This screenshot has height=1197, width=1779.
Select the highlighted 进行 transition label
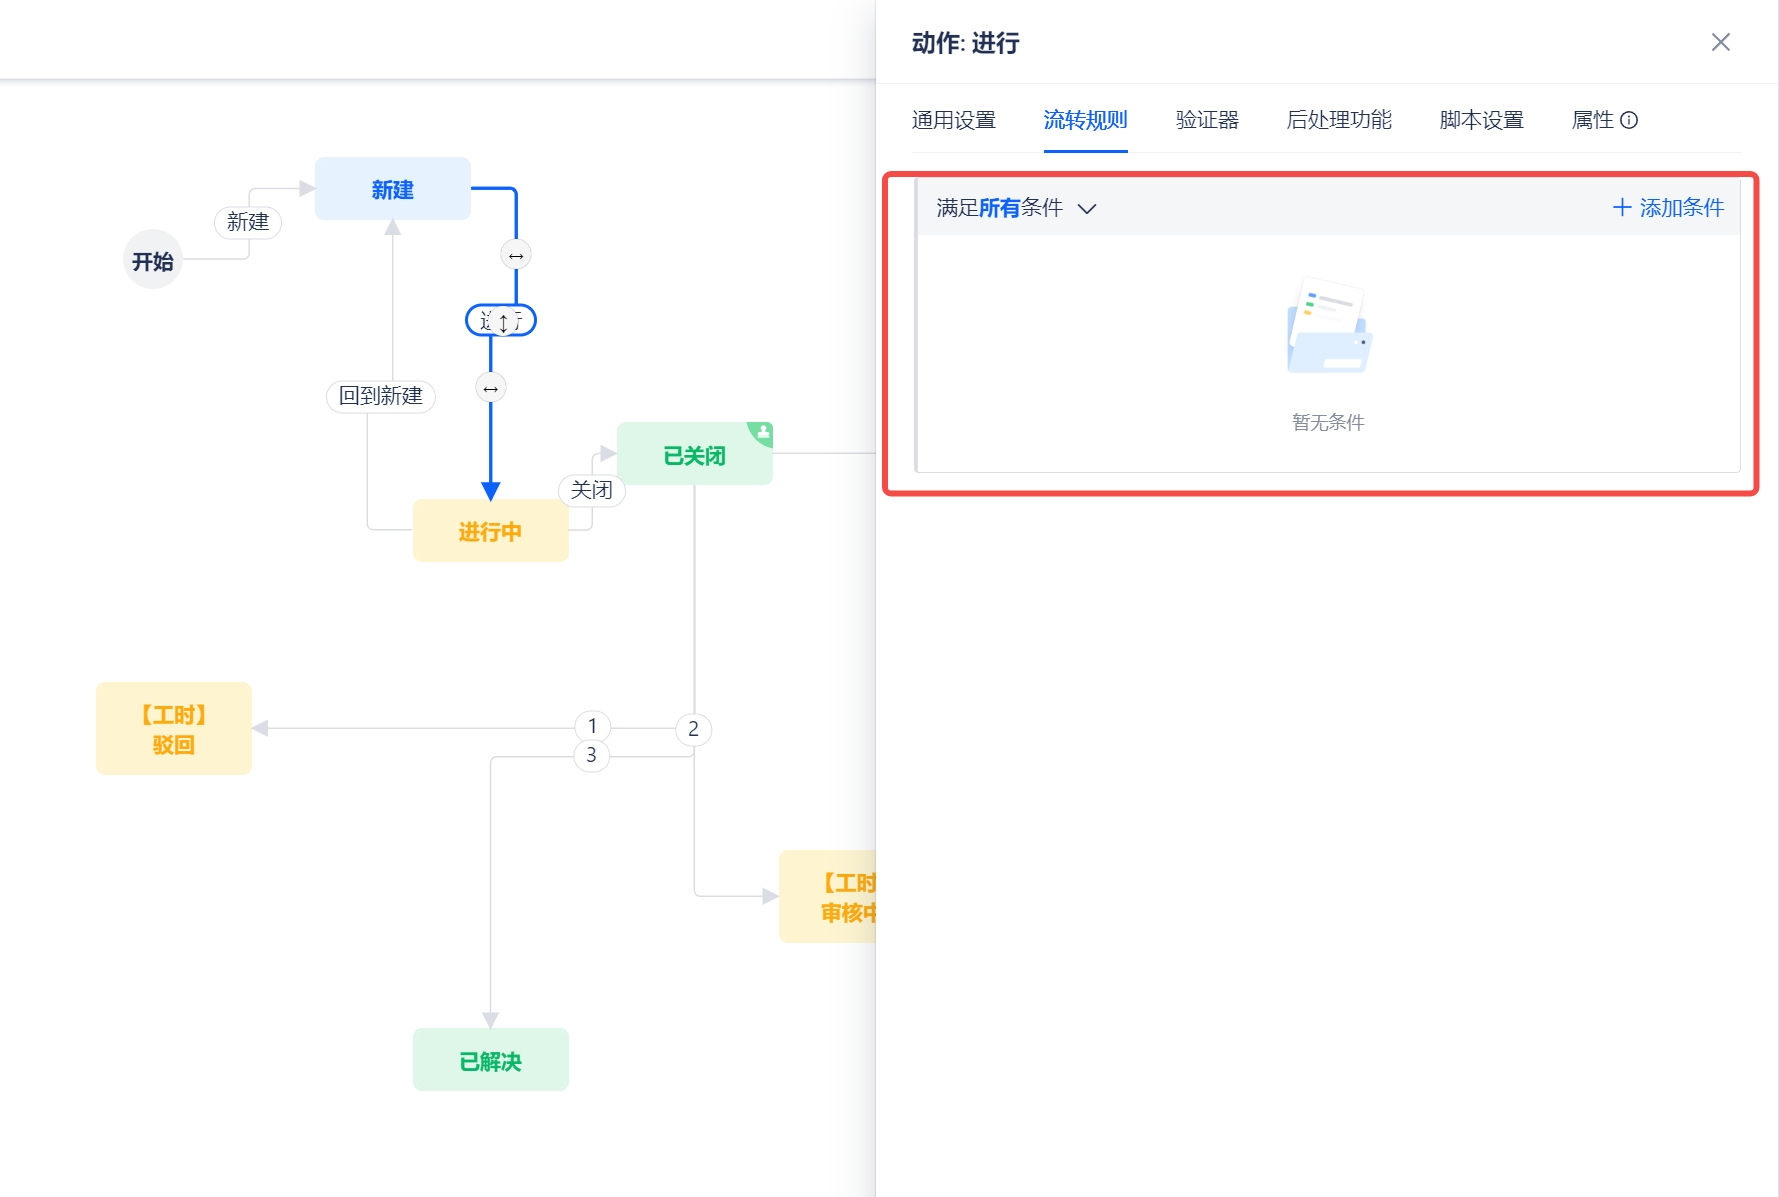[501, 320]
